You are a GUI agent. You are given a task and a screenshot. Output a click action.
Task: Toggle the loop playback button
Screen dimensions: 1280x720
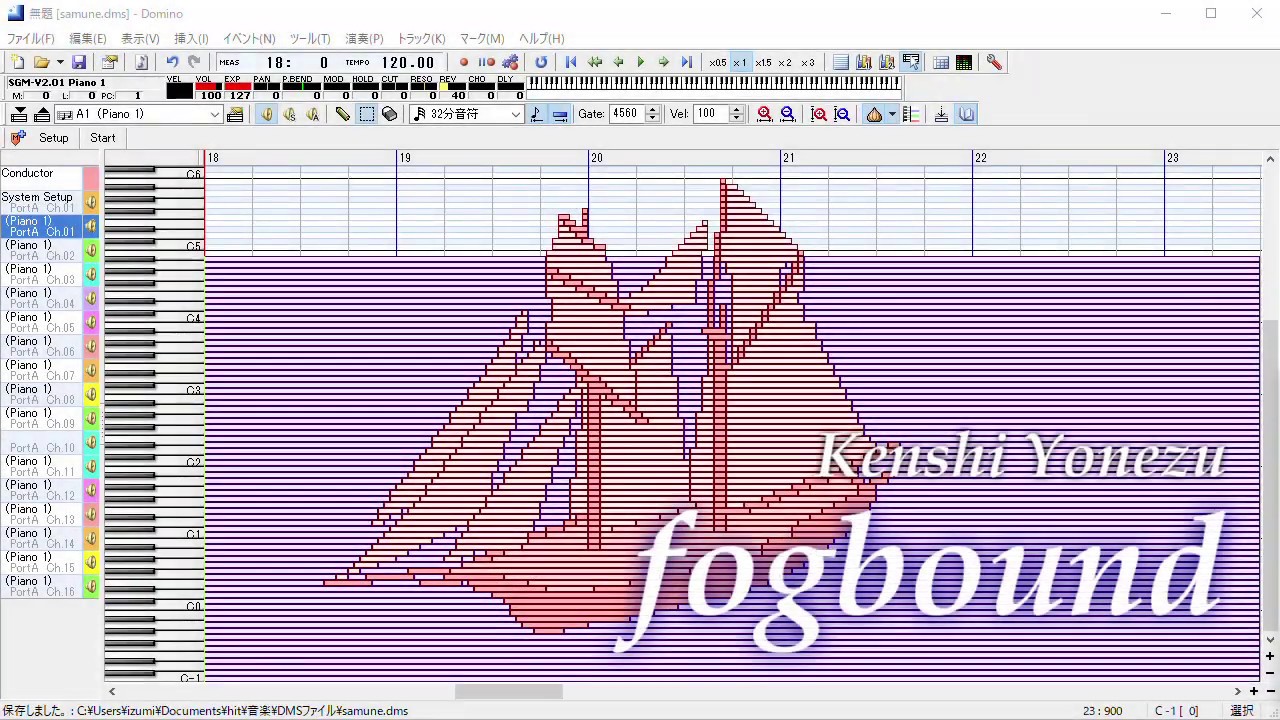(541, 62)
